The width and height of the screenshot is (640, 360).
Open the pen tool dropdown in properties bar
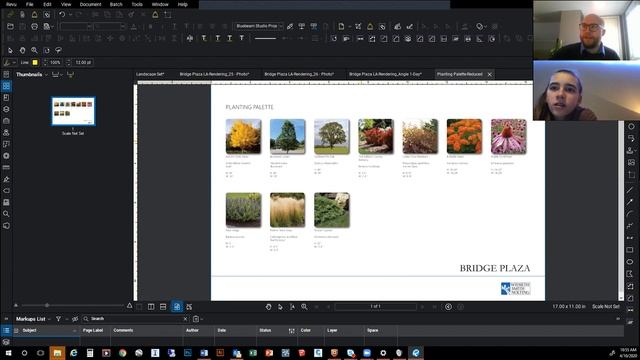point(14,62)
